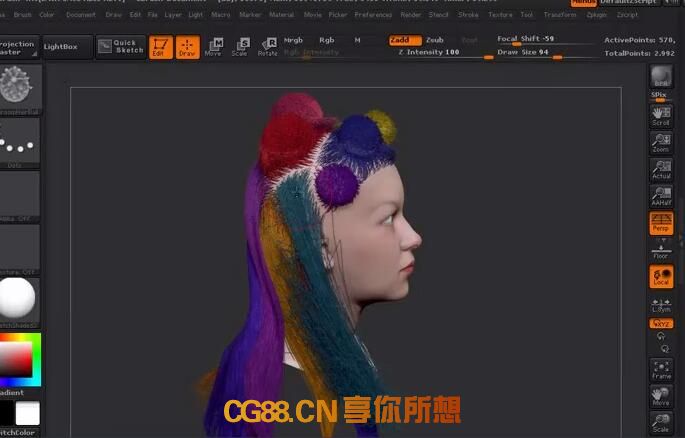Image resolution: width=685 pixels, height=438 pixels.
Task: Click the Menus button at top right
Action: click(584, 3)
